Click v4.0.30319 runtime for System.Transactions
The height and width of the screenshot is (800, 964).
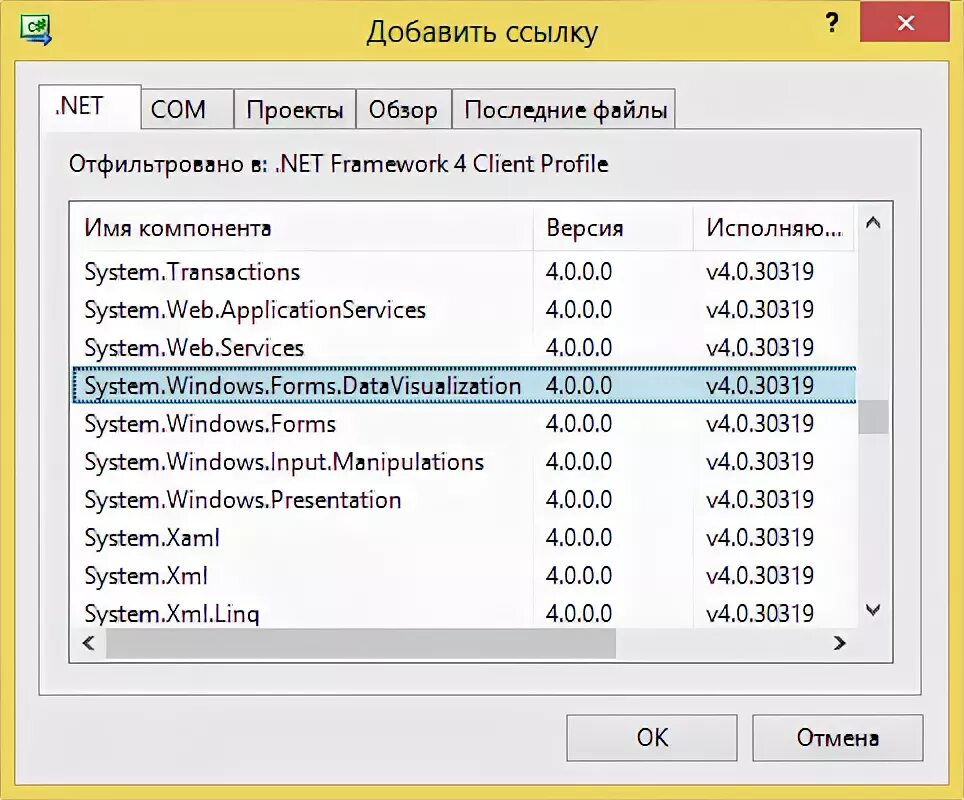pos(760,272)
